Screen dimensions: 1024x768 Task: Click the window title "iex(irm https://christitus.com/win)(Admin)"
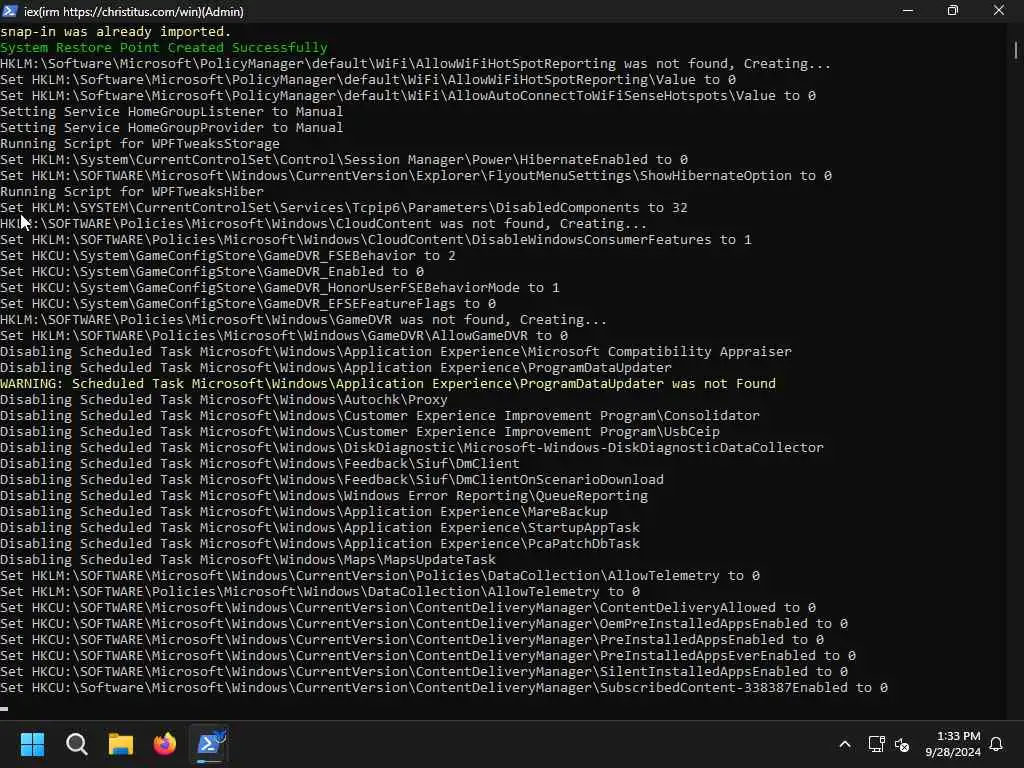coord(134,12)
